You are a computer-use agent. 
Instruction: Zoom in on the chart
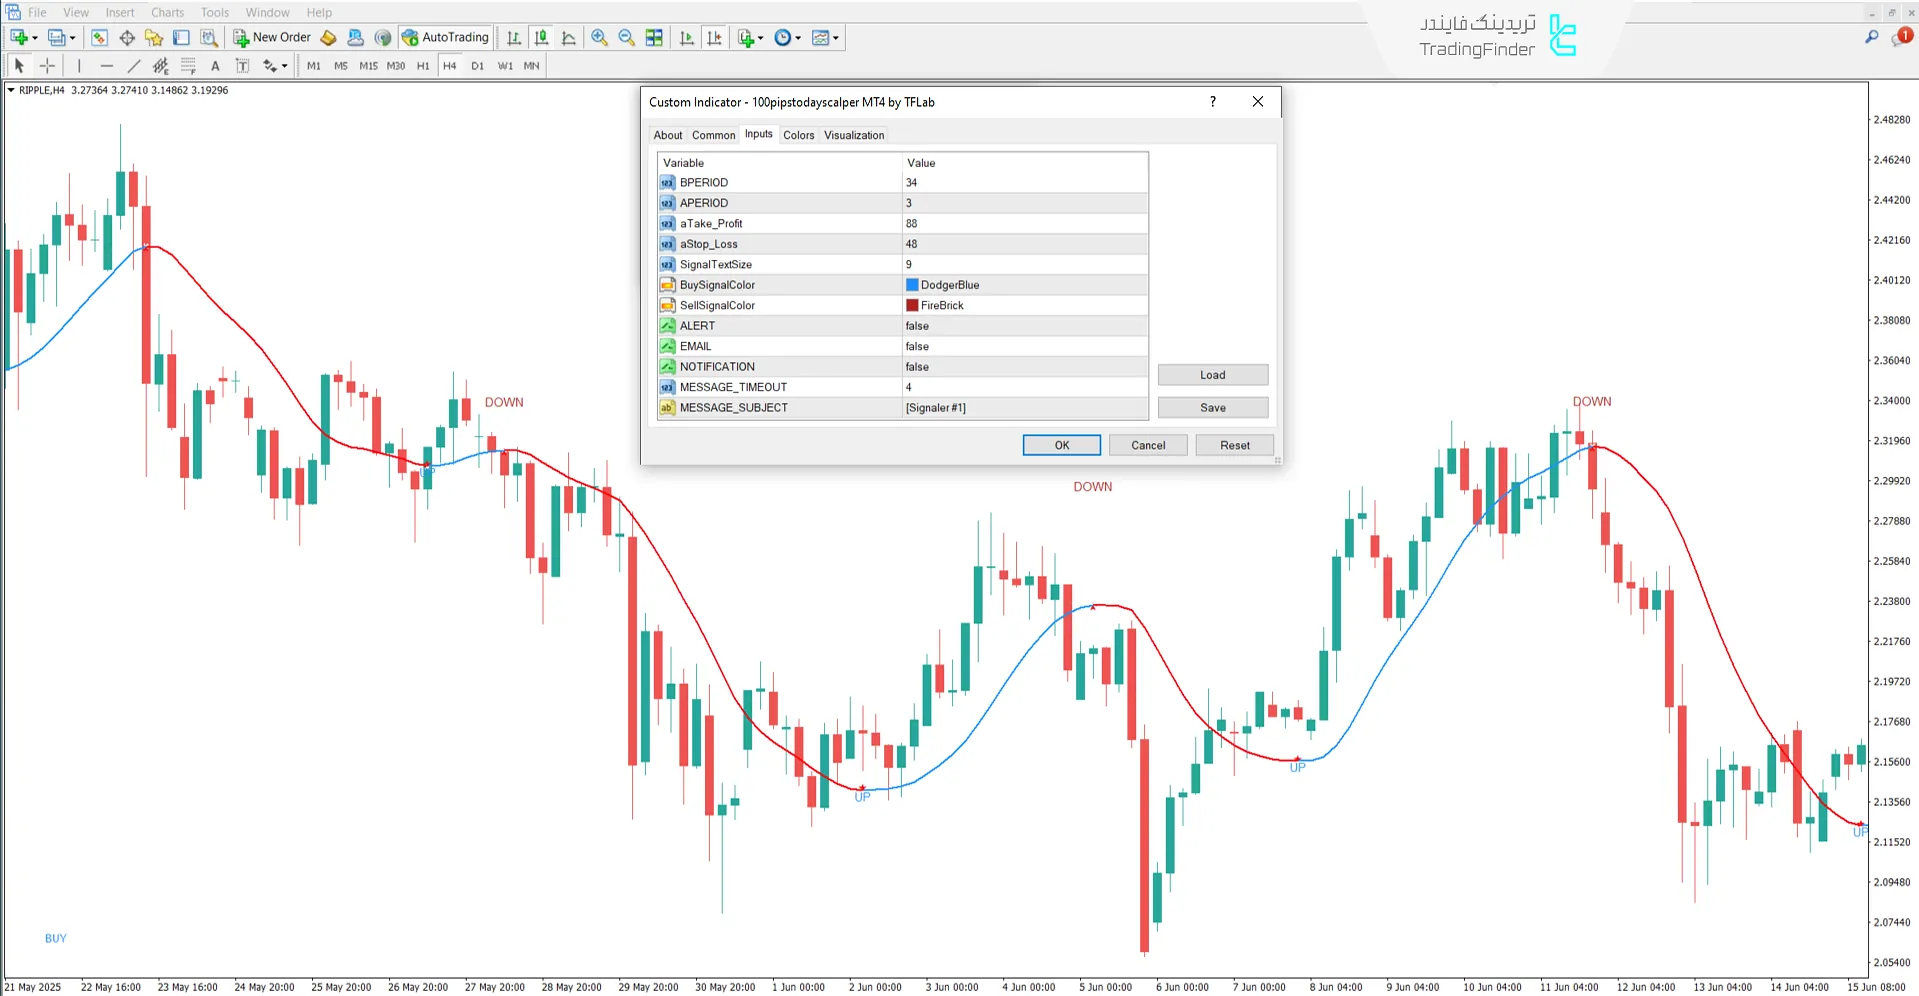600,37
